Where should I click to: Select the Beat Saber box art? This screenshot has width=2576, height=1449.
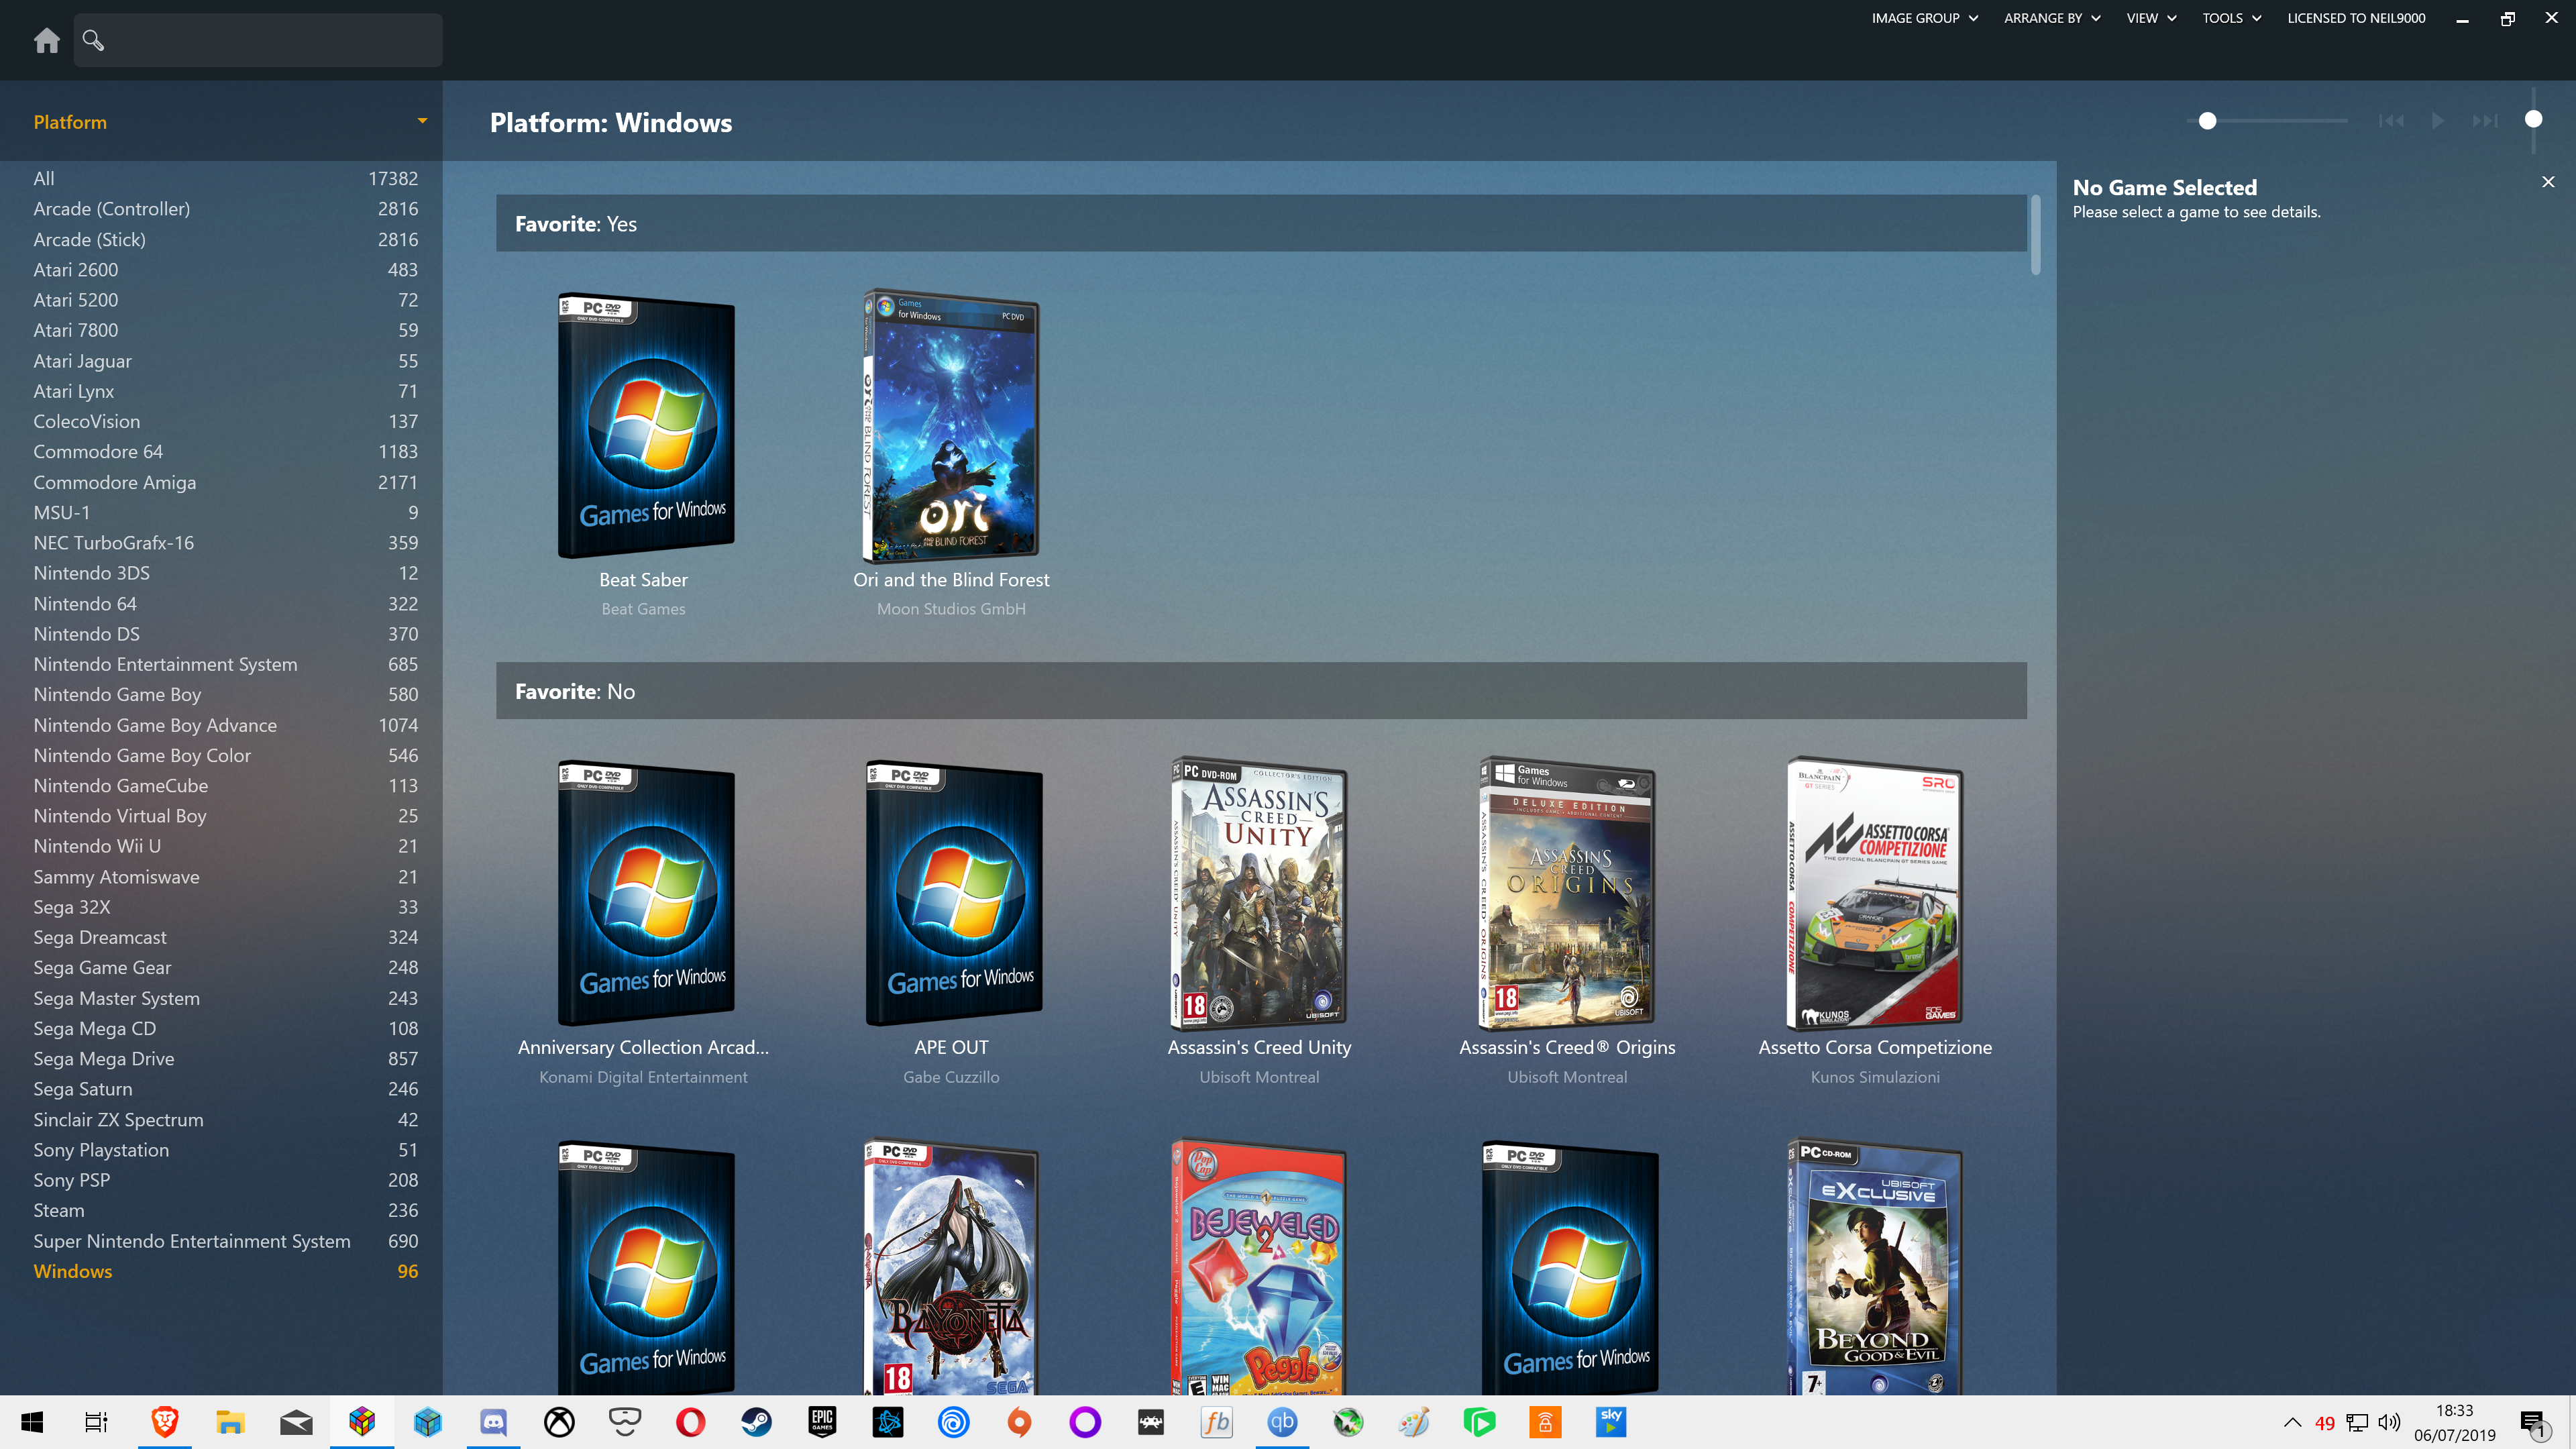pos(646,425)
